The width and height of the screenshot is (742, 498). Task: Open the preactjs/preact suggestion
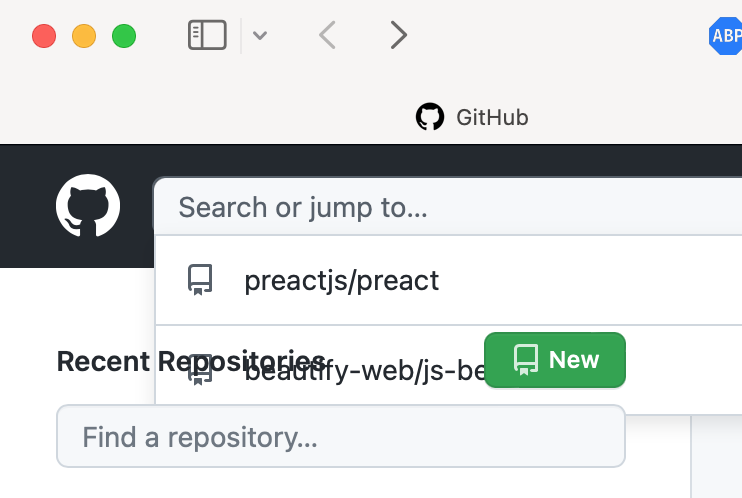point(342,280)
